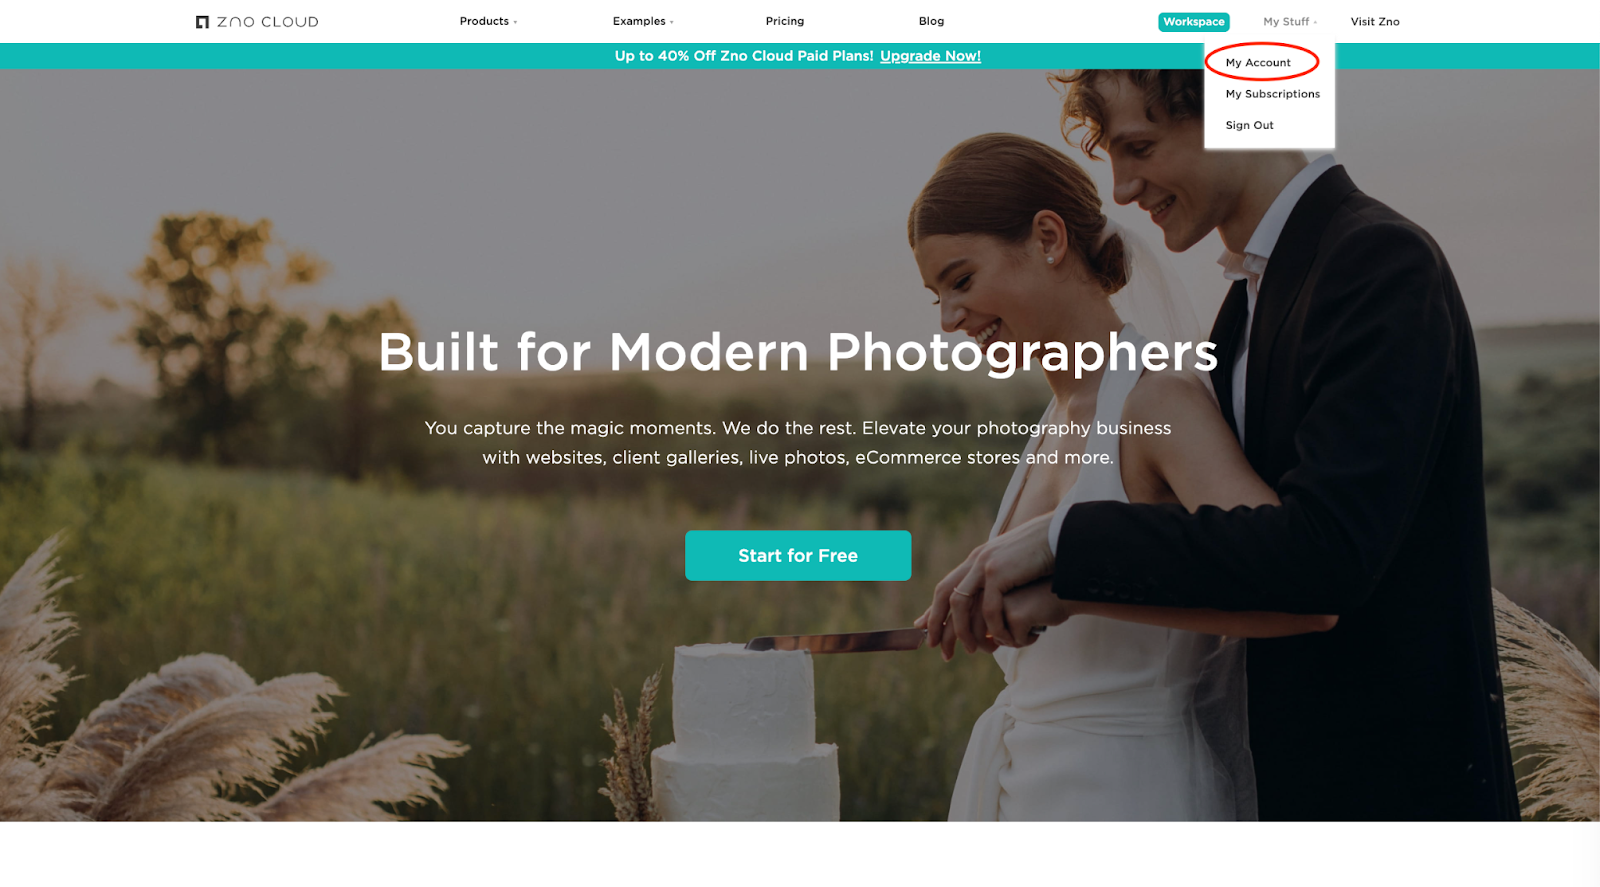Click the Upgrade Now! banner link
Screen dimensions: 1600x887
coord(930,56)
